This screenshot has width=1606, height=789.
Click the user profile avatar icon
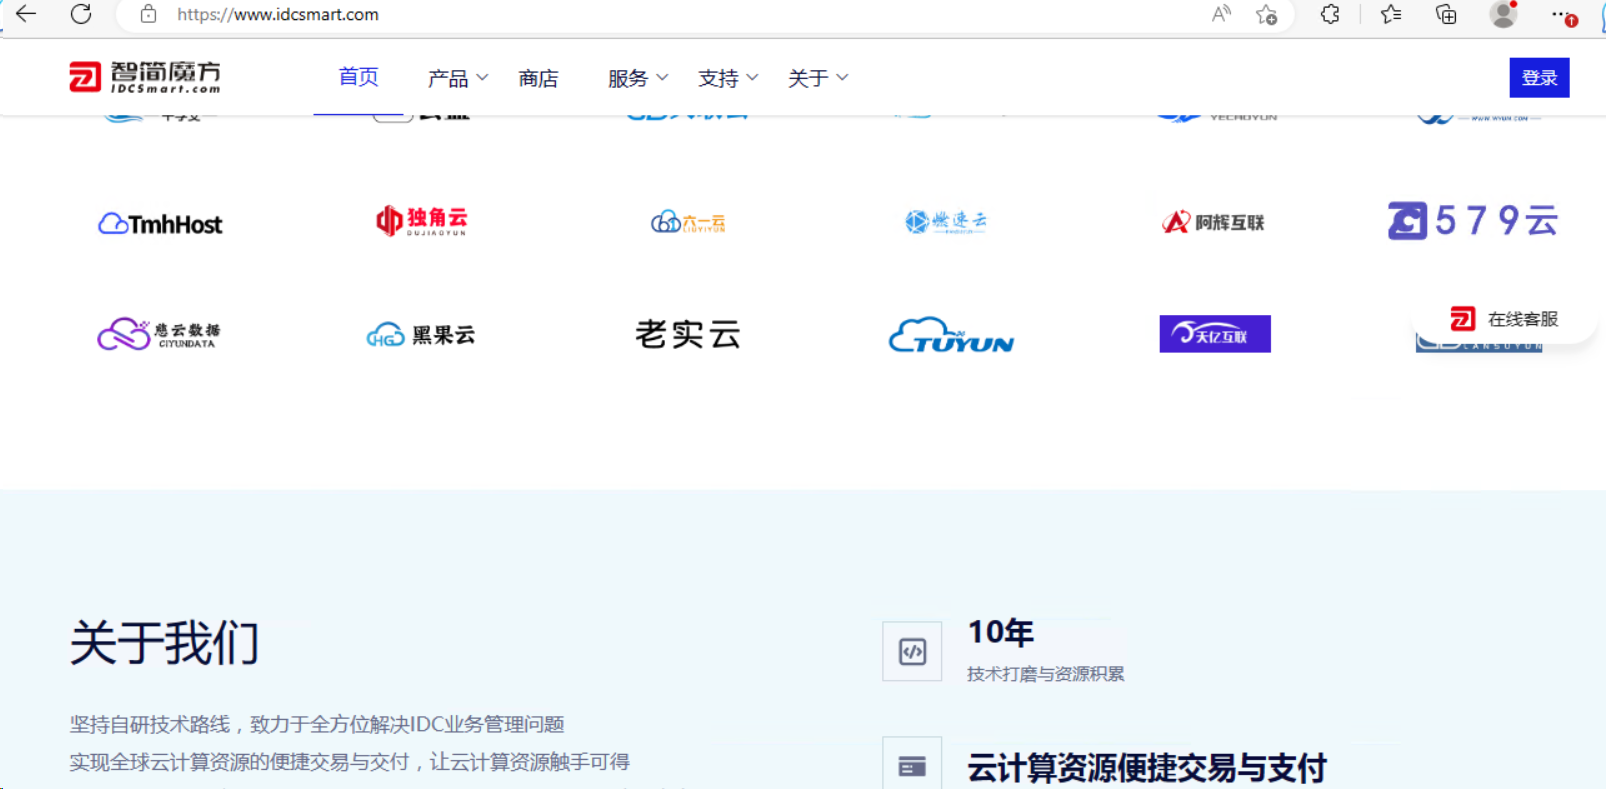coord(1502,14)
